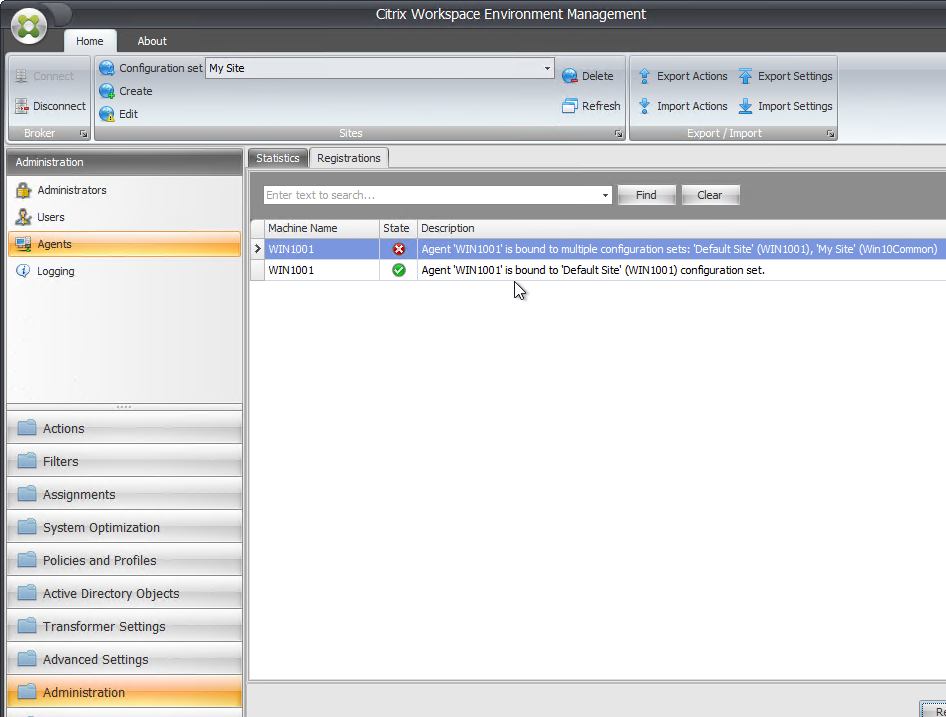The height and width of the screenshot is (717, 946).
Task: Click the Refresh label in Sites
Action: (x=601, y=106)
